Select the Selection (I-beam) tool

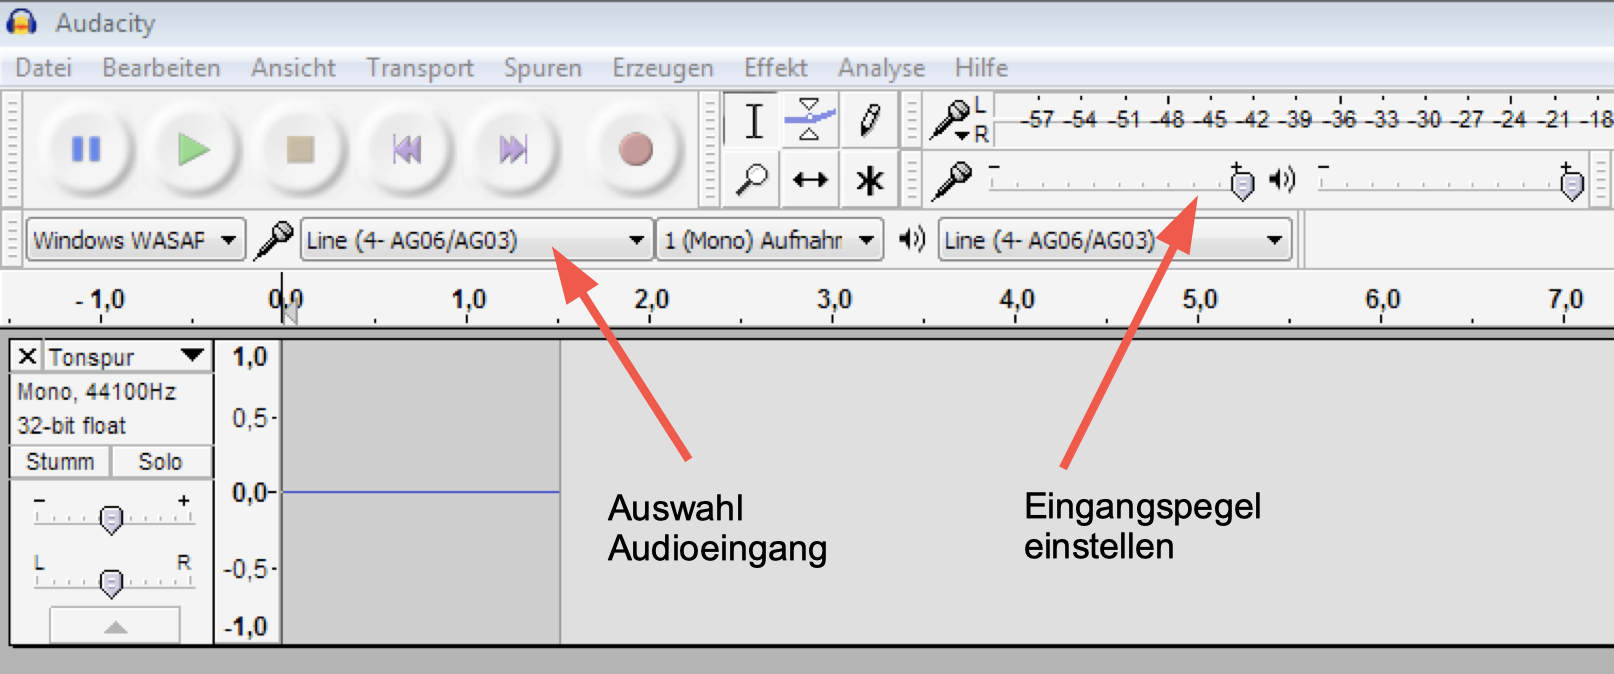pos(753,122)
